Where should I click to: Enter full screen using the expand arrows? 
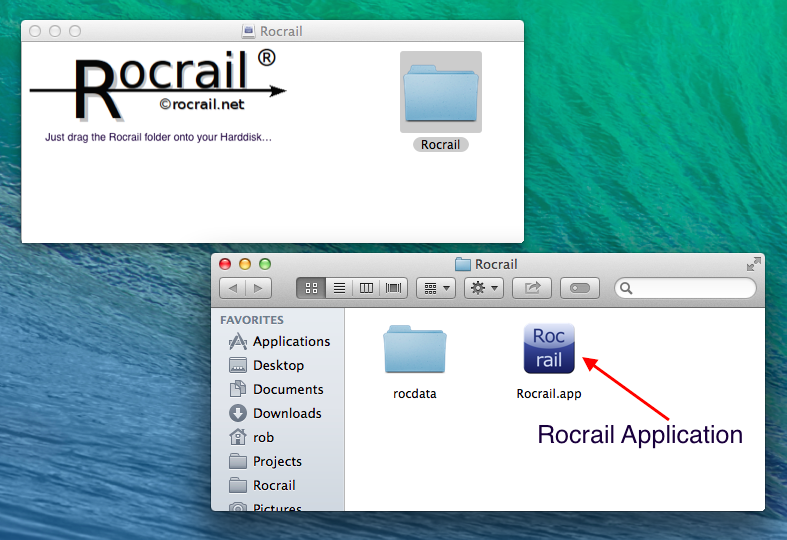coord(752,264)
